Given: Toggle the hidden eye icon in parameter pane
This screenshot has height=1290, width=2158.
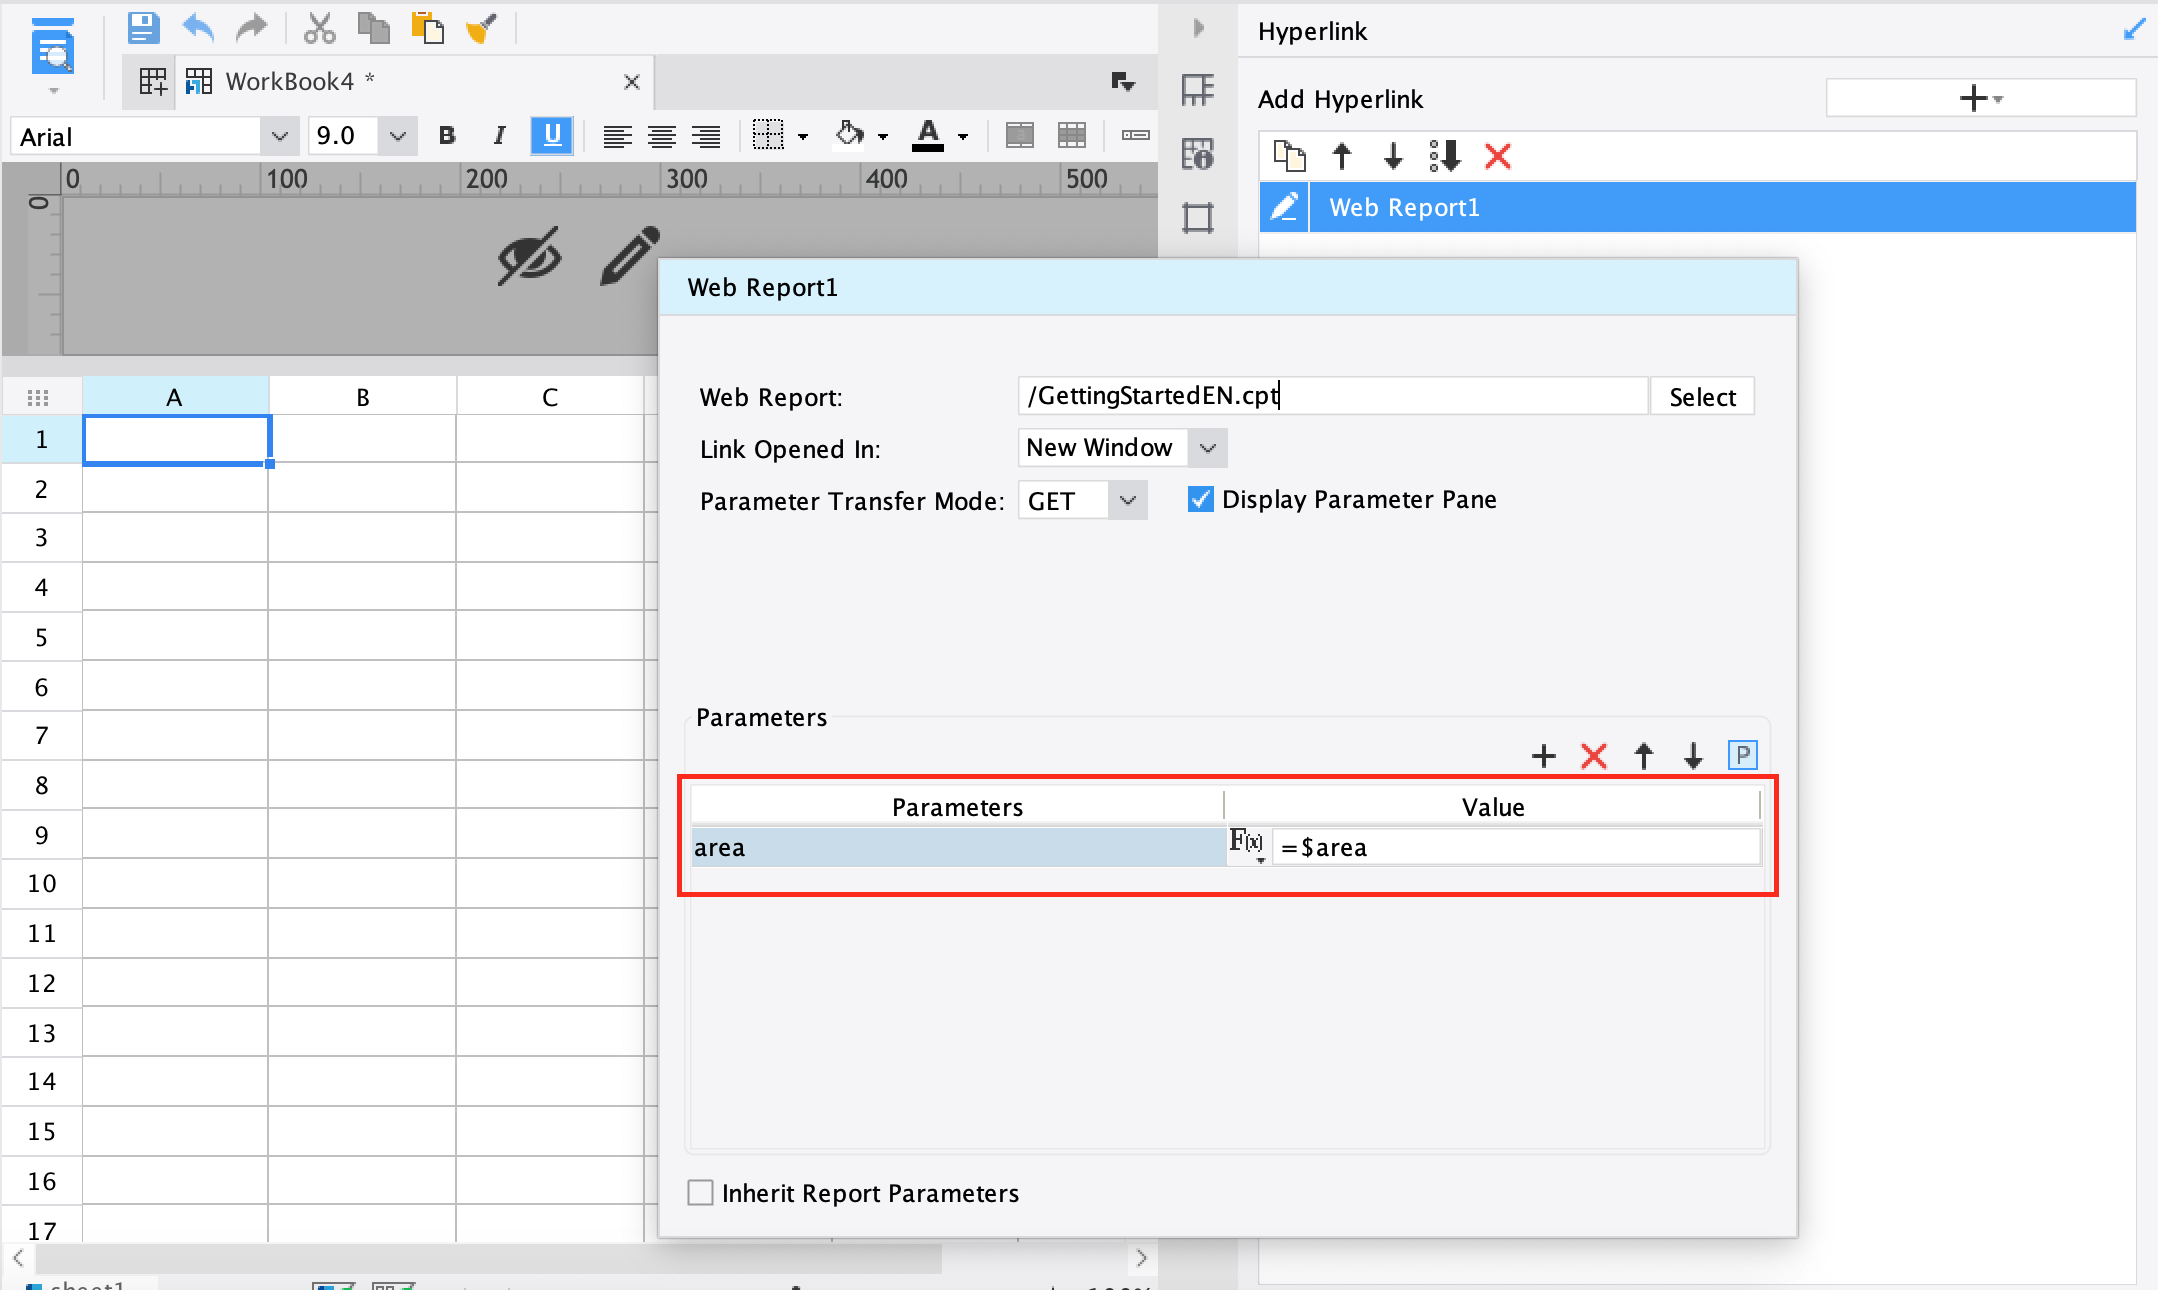Looking at the screenshot, I should point(529,257).
